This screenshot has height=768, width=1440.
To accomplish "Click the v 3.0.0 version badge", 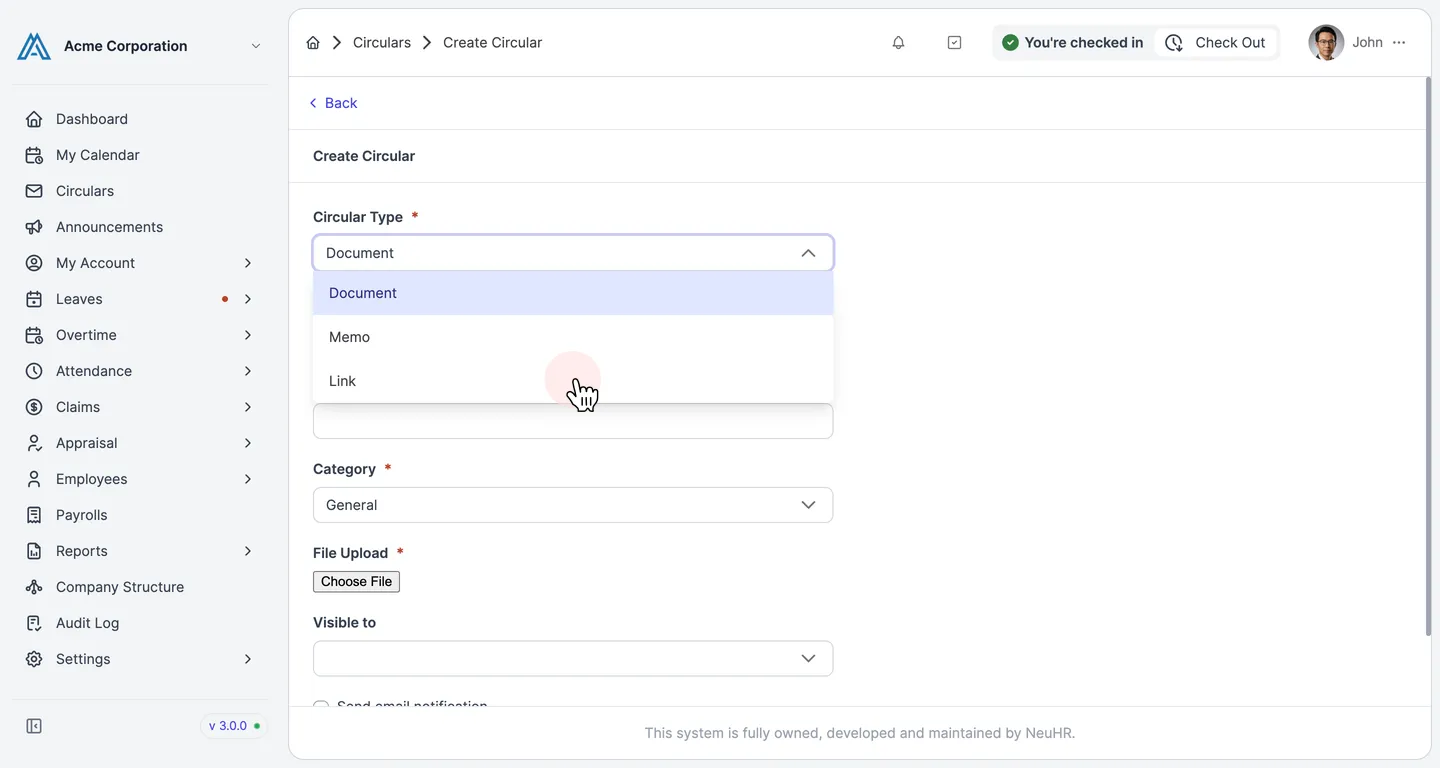I will point(235,726).
